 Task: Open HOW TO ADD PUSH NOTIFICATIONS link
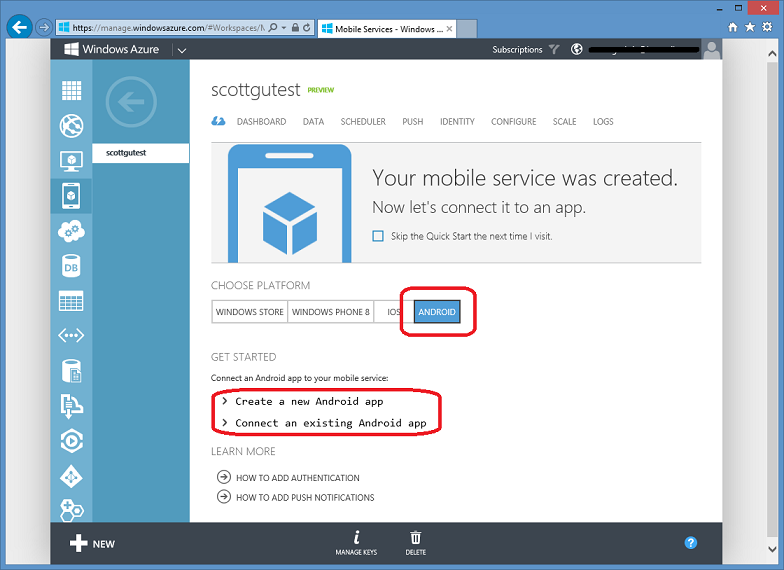pos(296,497)
